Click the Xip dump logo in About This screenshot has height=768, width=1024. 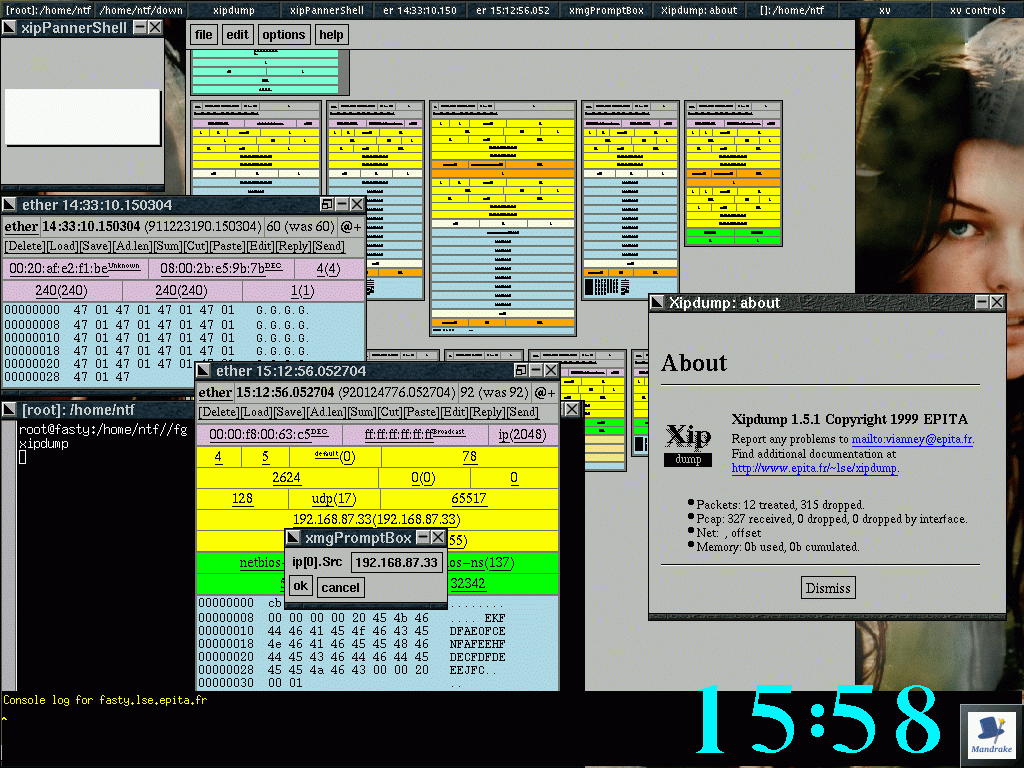(x=688, y=442)
